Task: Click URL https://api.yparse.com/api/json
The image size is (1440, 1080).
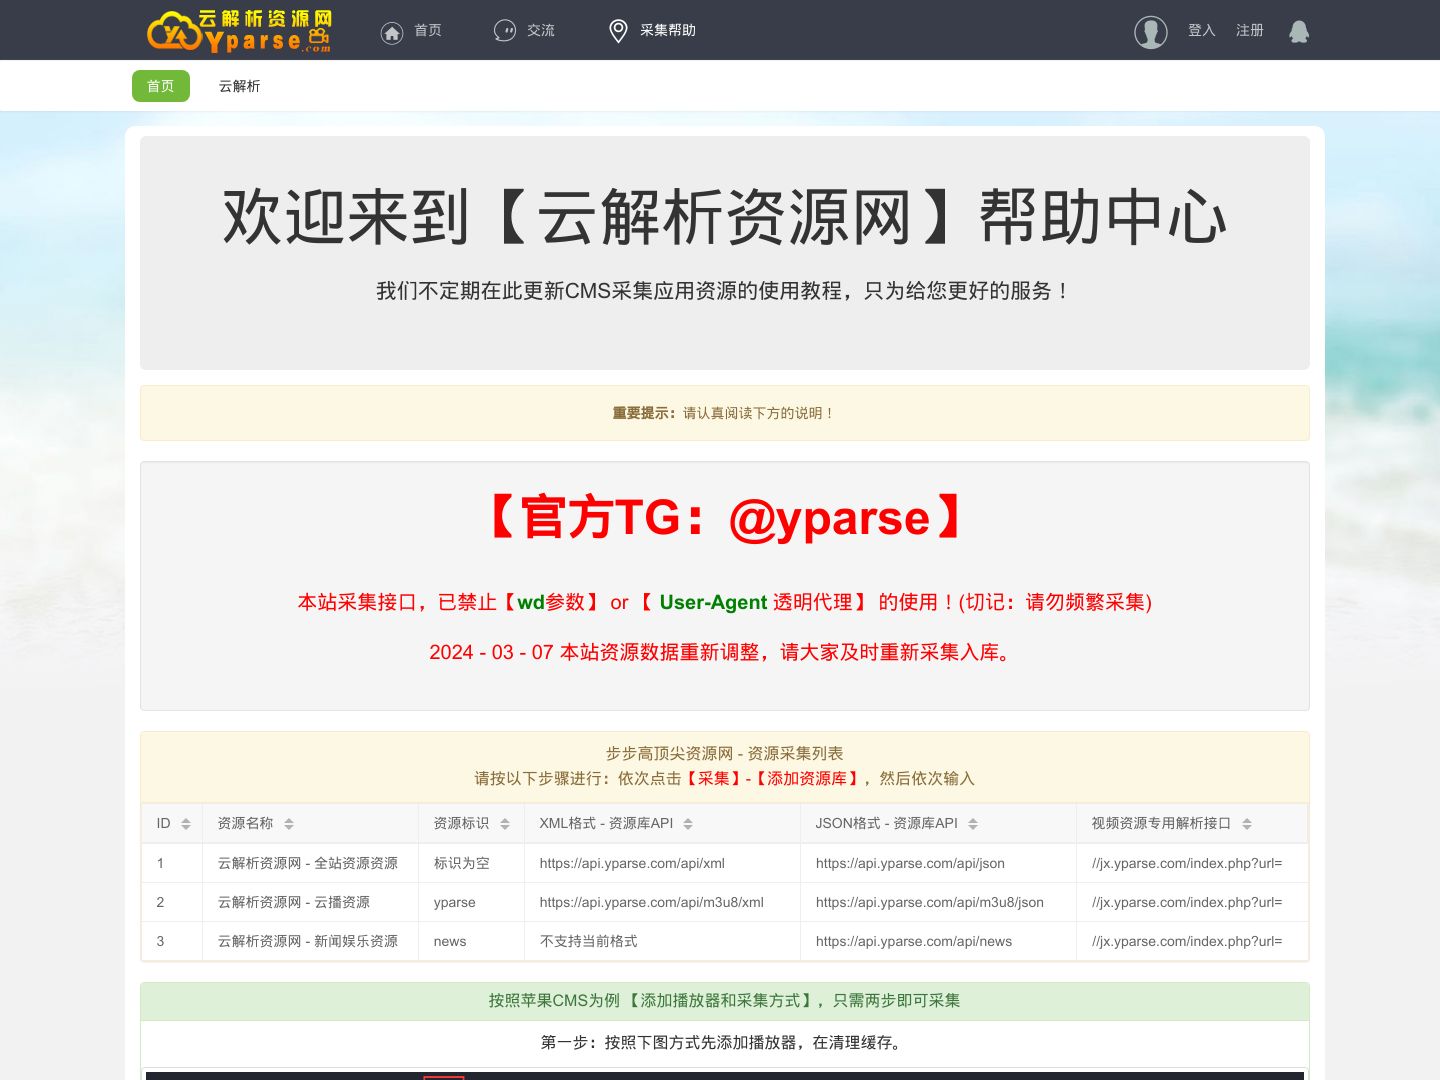Action: (910, 863)
